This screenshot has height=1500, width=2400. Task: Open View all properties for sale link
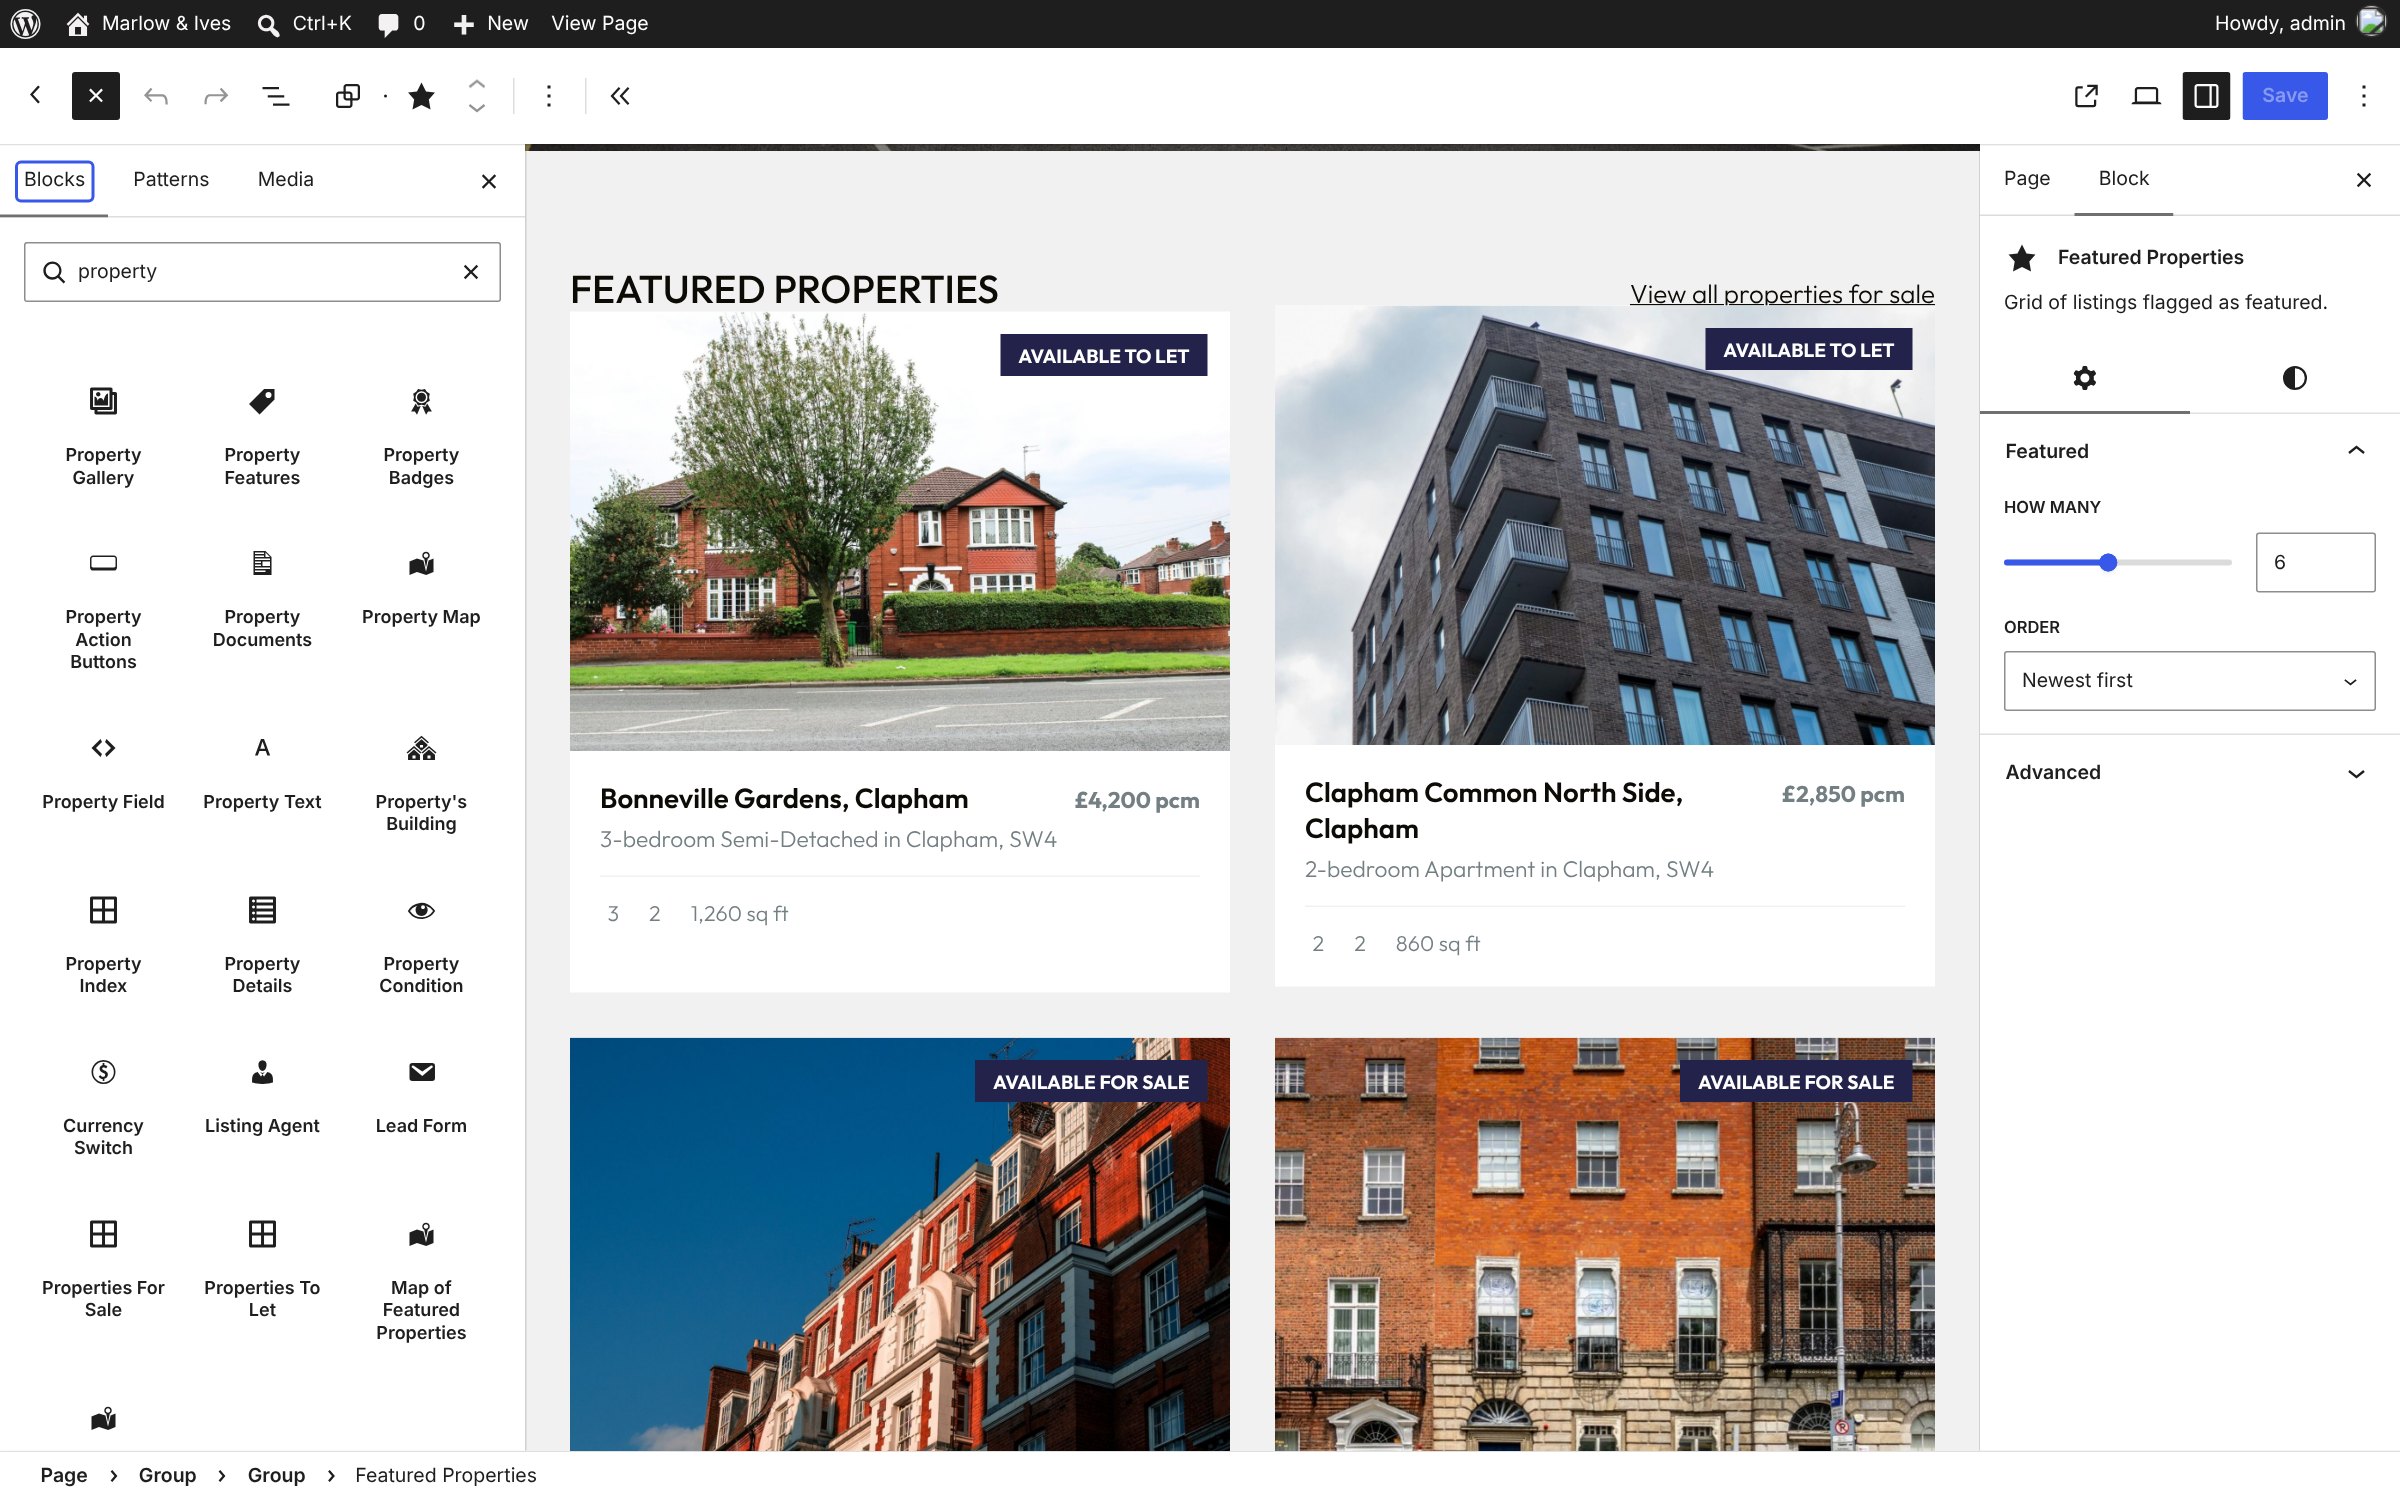1782,294
